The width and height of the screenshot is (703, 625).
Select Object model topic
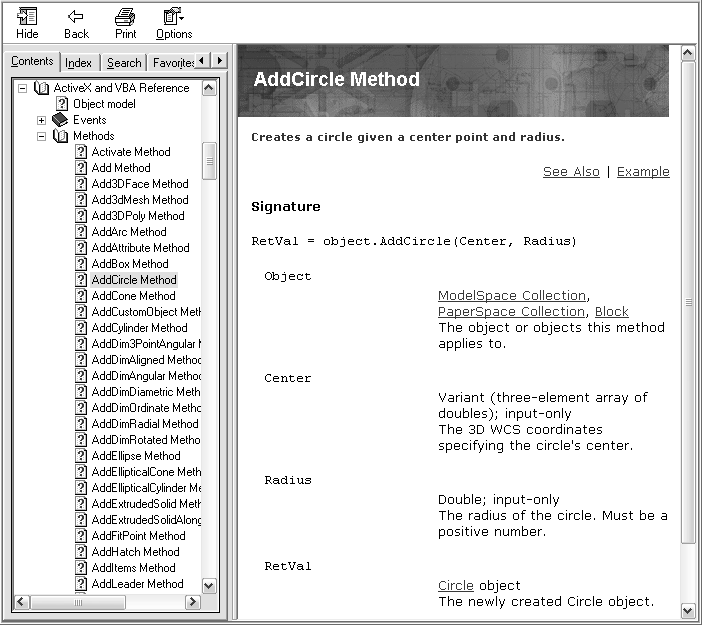click(x=104, y=104)
